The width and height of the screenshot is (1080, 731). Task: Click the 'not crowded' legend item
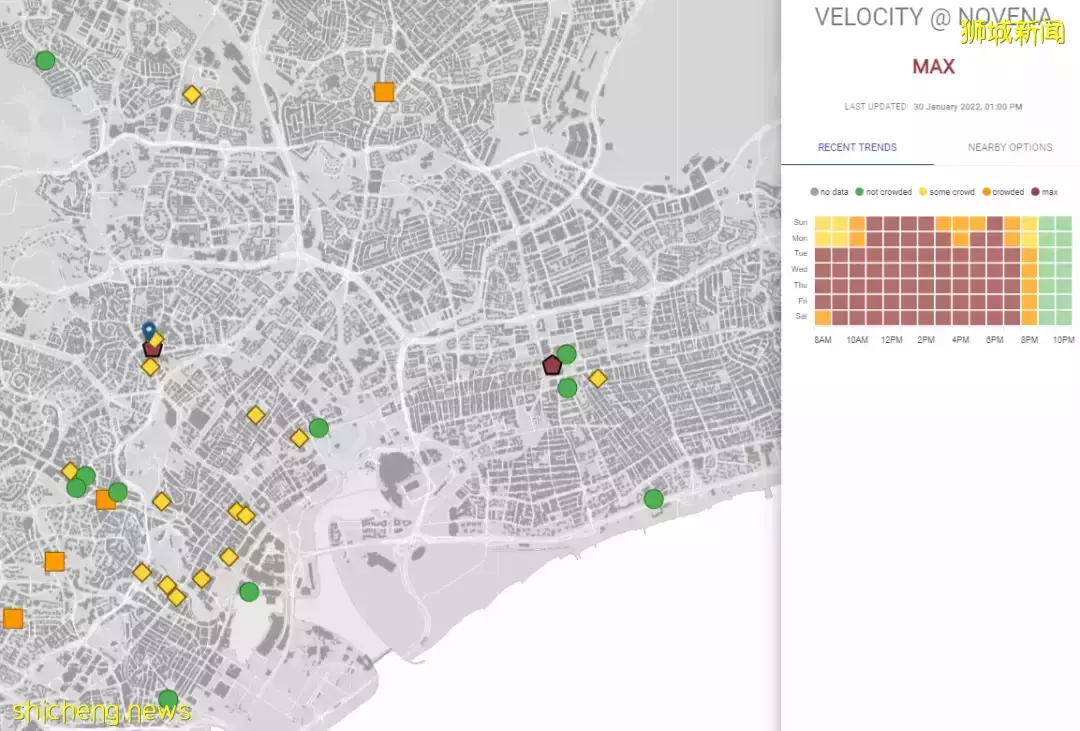click(885, 192)
